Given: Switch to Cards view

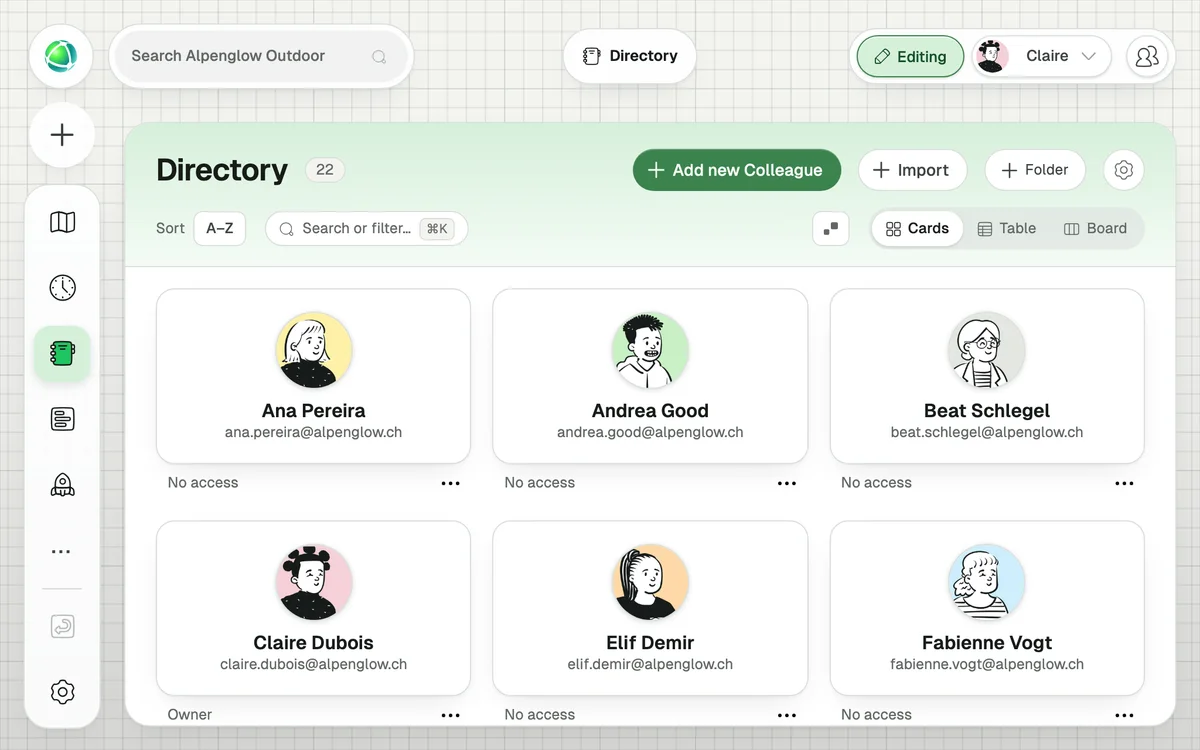Looking at the screenshot, I should coord(917,228).
